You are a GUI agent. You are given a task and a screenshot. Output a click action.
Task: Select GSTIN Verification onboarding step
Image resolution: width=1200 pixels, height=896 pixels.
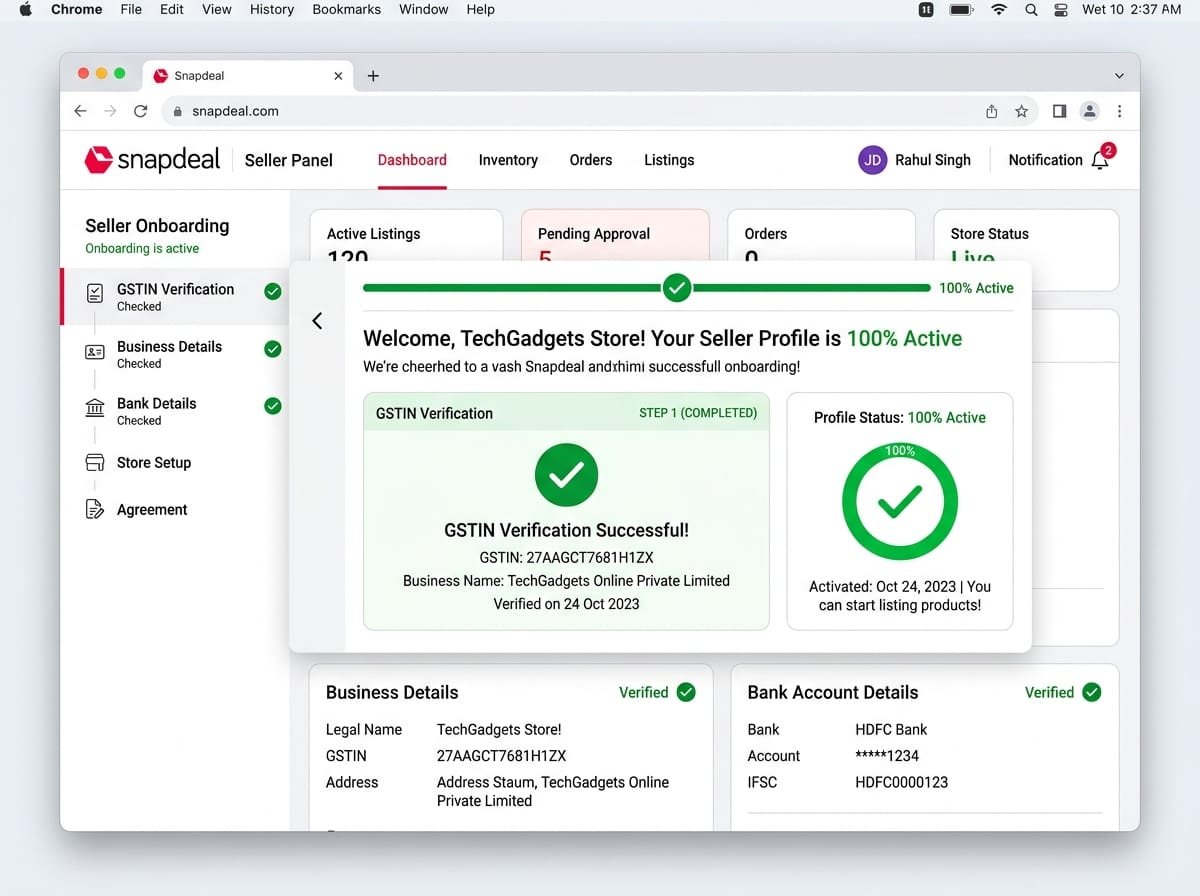coord(175,297)
